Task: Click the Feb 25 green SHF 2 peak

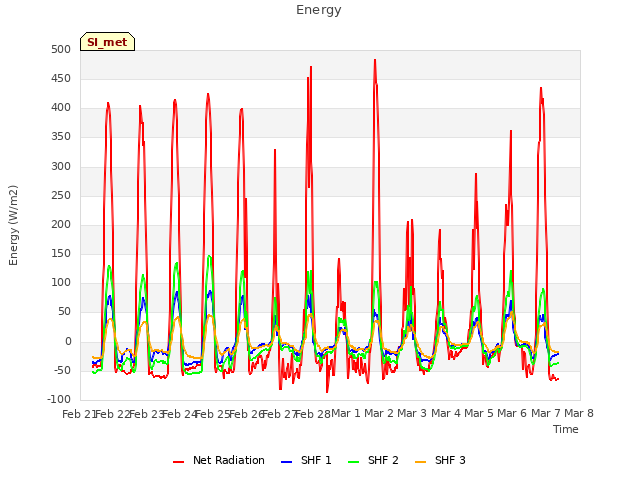Action: tap(209, 256)
